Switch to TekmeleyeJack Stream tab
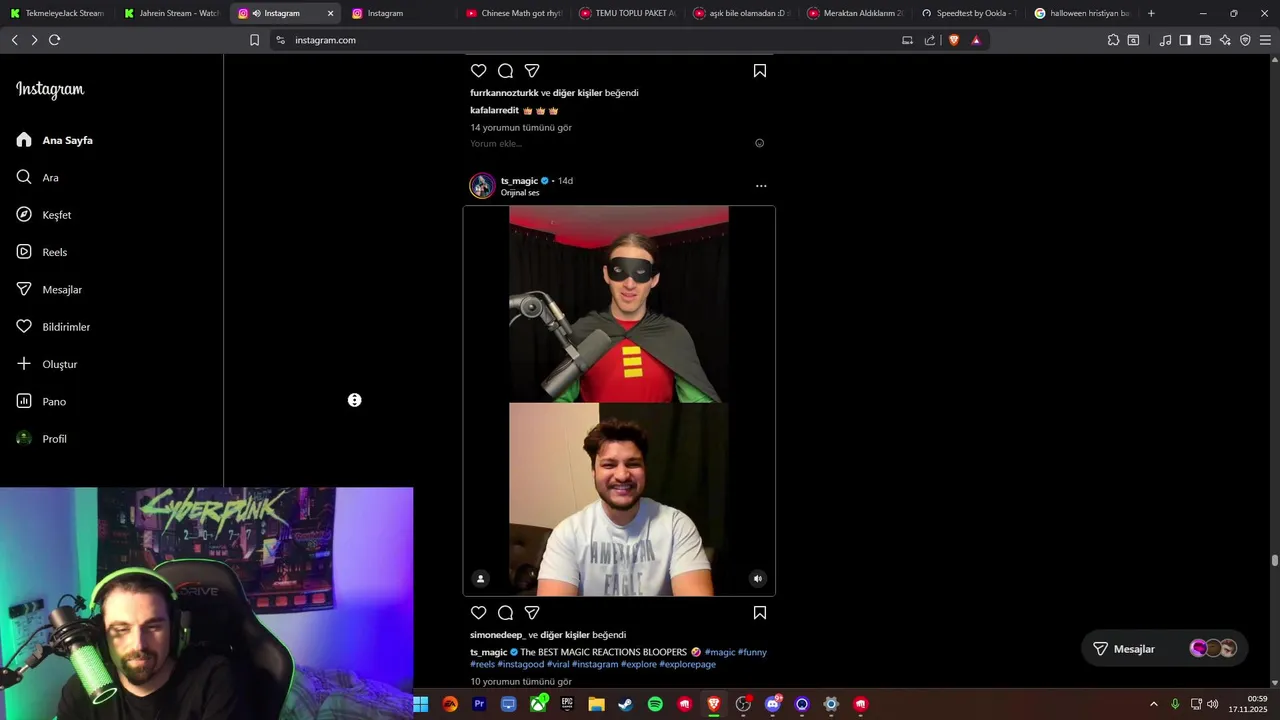The height and width of the screenshot is (720, 1280). (x=56, y=13)
